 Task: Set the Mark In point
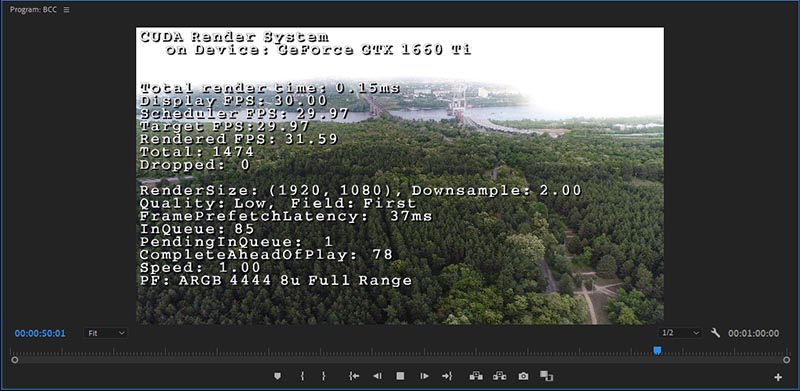302,376
